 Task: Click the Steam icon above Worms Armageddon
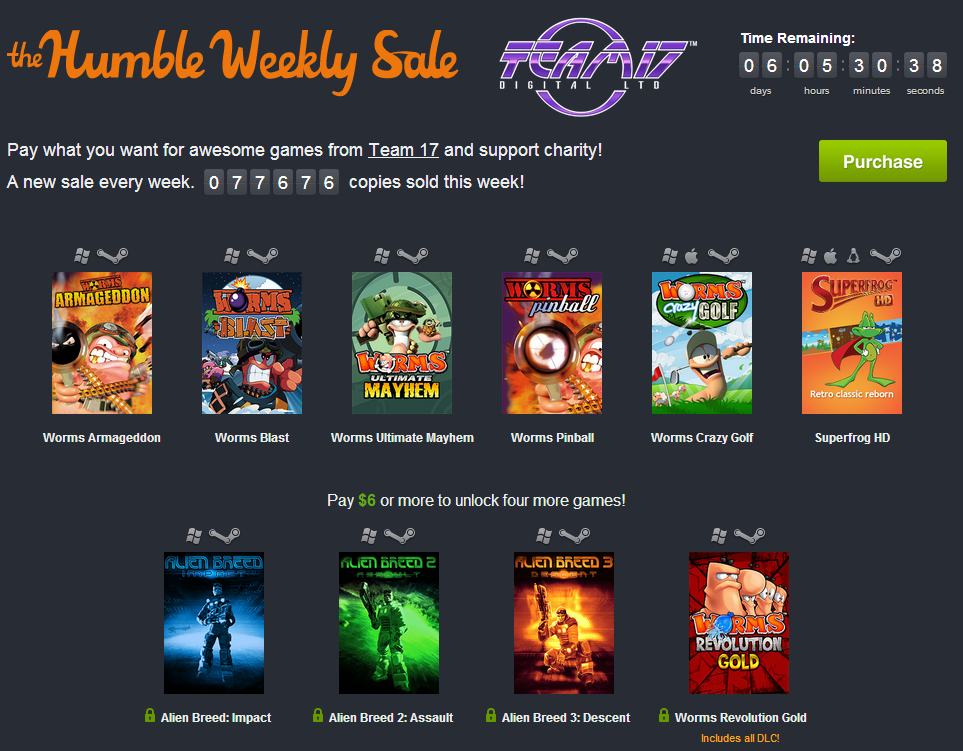coord(112,255)
